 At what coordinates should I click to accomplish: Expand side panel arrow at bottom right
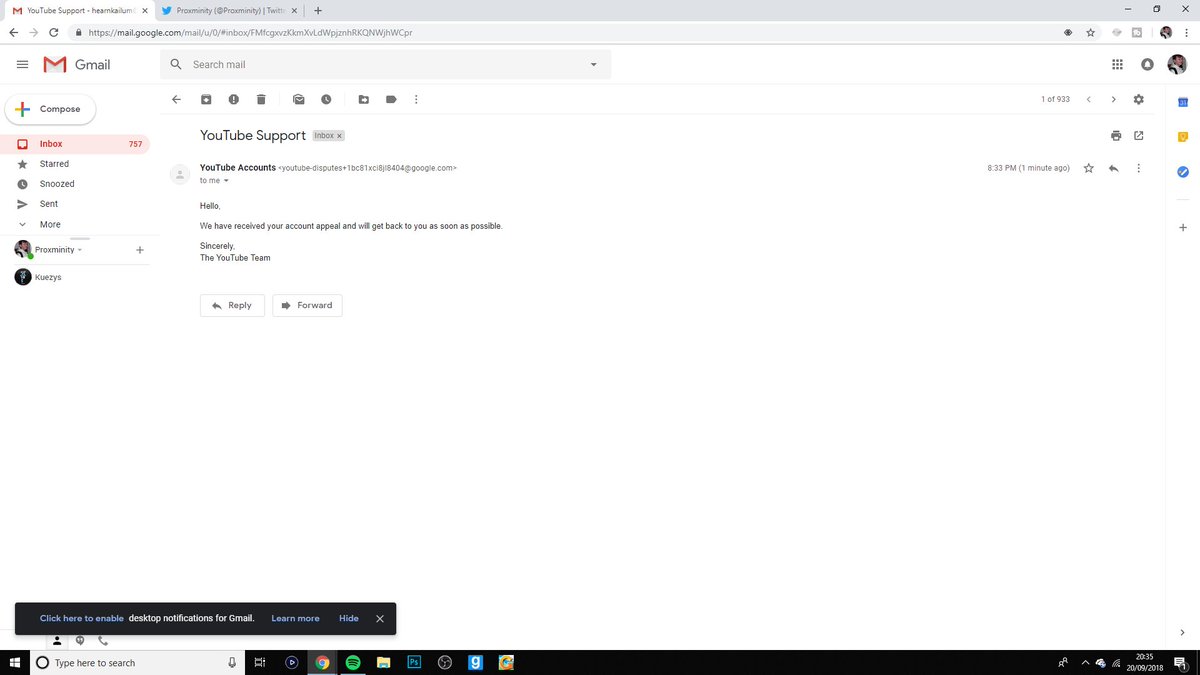(x=1182, y=632)
